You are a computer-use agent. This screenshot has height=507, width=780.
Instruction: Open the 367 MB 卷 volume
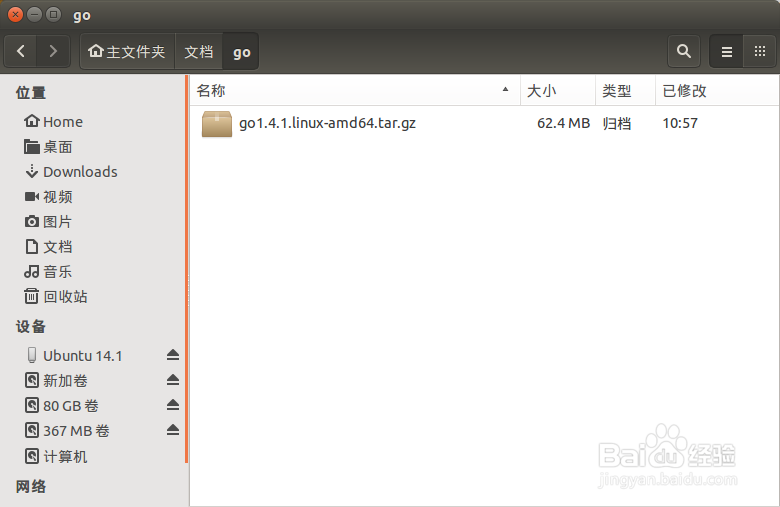coord(76,430)
